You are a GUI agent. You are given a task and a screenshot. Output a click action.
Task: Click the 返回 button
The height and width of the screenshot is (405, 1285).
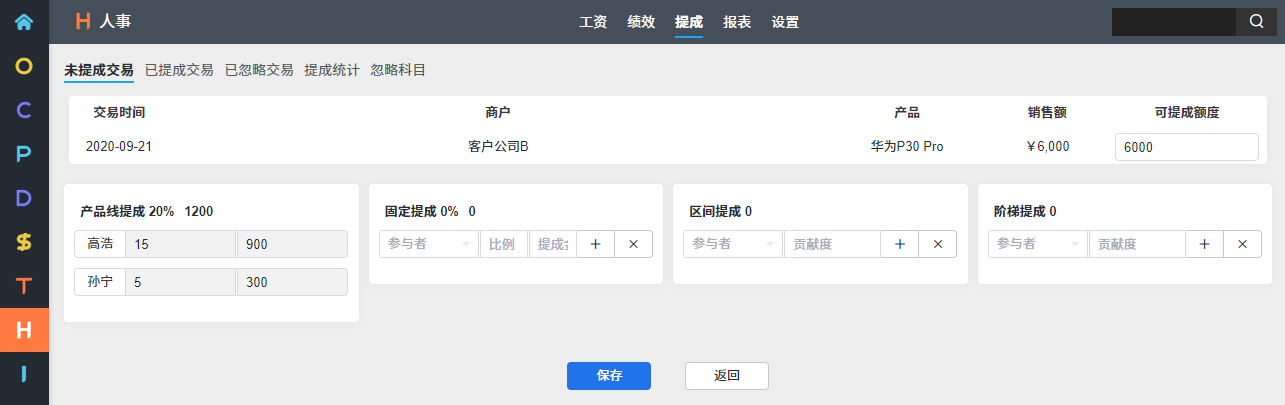[x=727, y=376]
